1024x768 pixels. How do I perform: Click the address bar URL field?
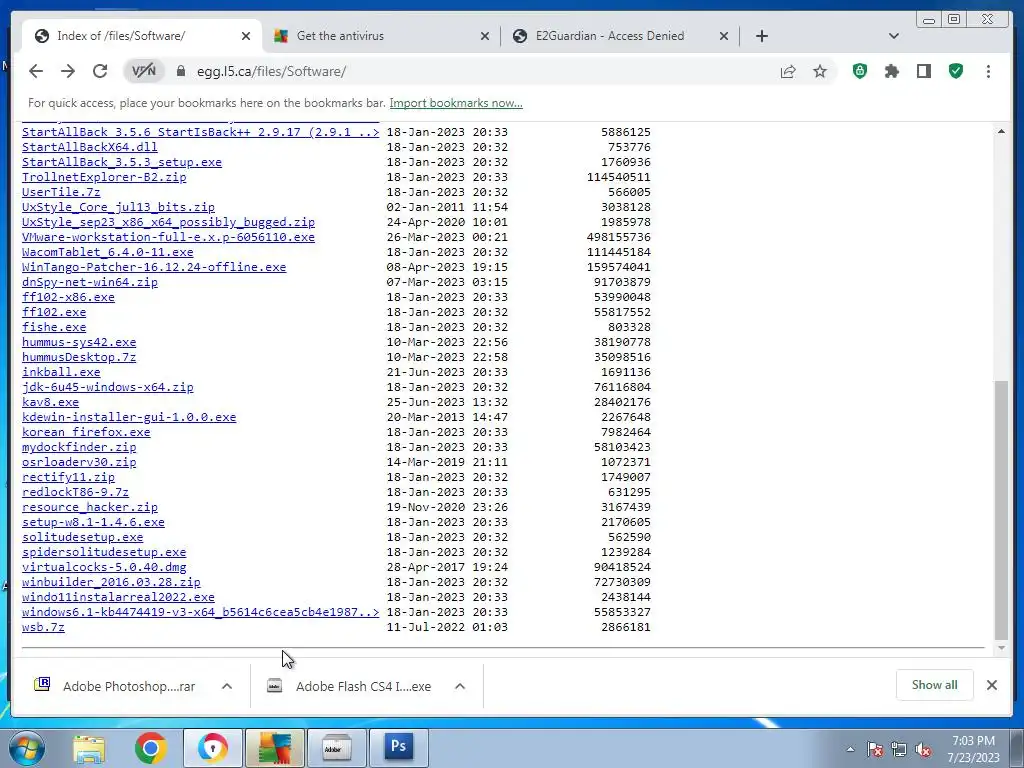point(480,71)
